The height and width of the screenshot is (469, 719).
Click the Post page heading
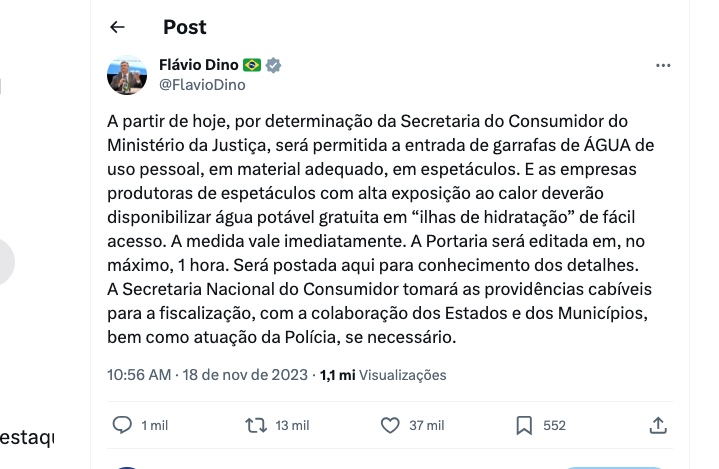pos(184,27)
